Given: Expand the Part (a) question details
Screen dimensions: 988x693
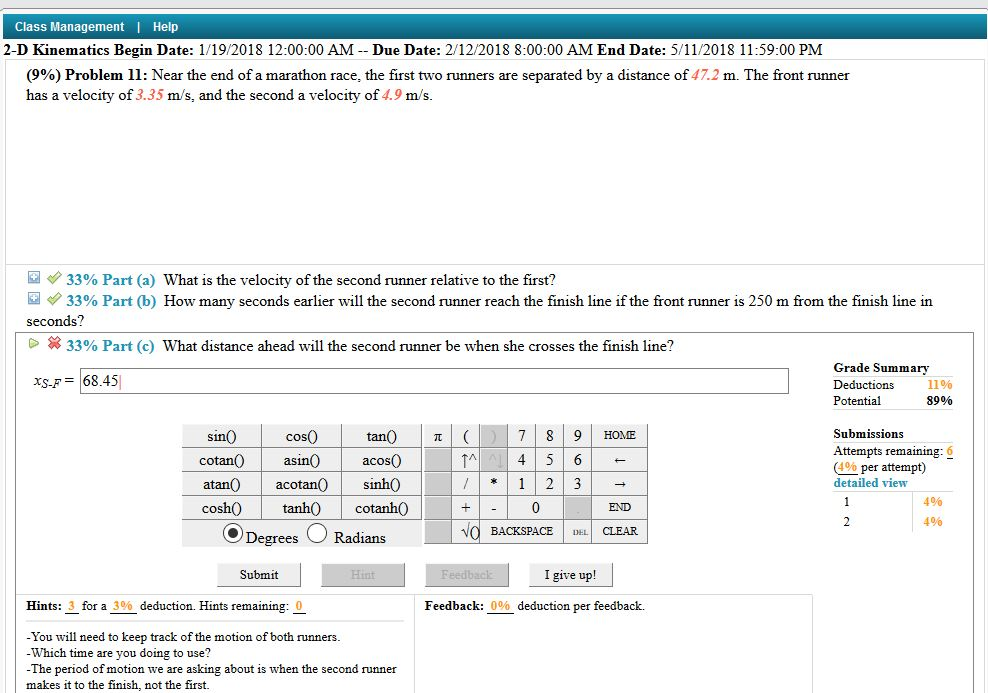Looking at the screenshot, I should [x=33, y=280].
